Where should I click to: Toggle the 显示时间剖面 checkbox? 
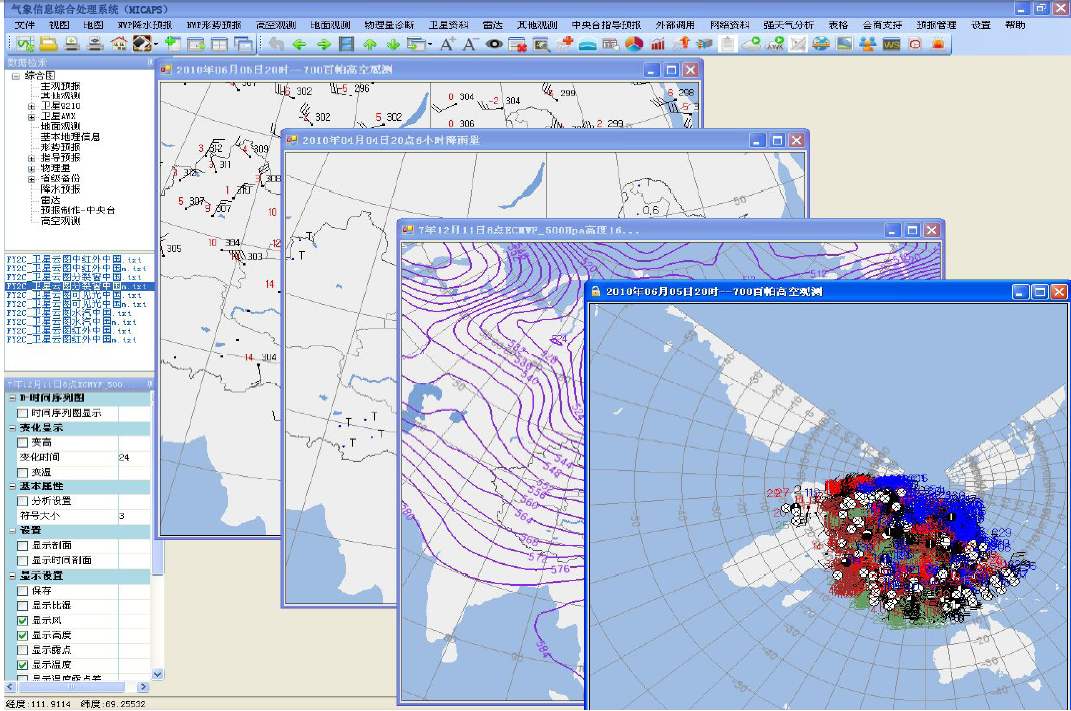(x=23, y=561)
